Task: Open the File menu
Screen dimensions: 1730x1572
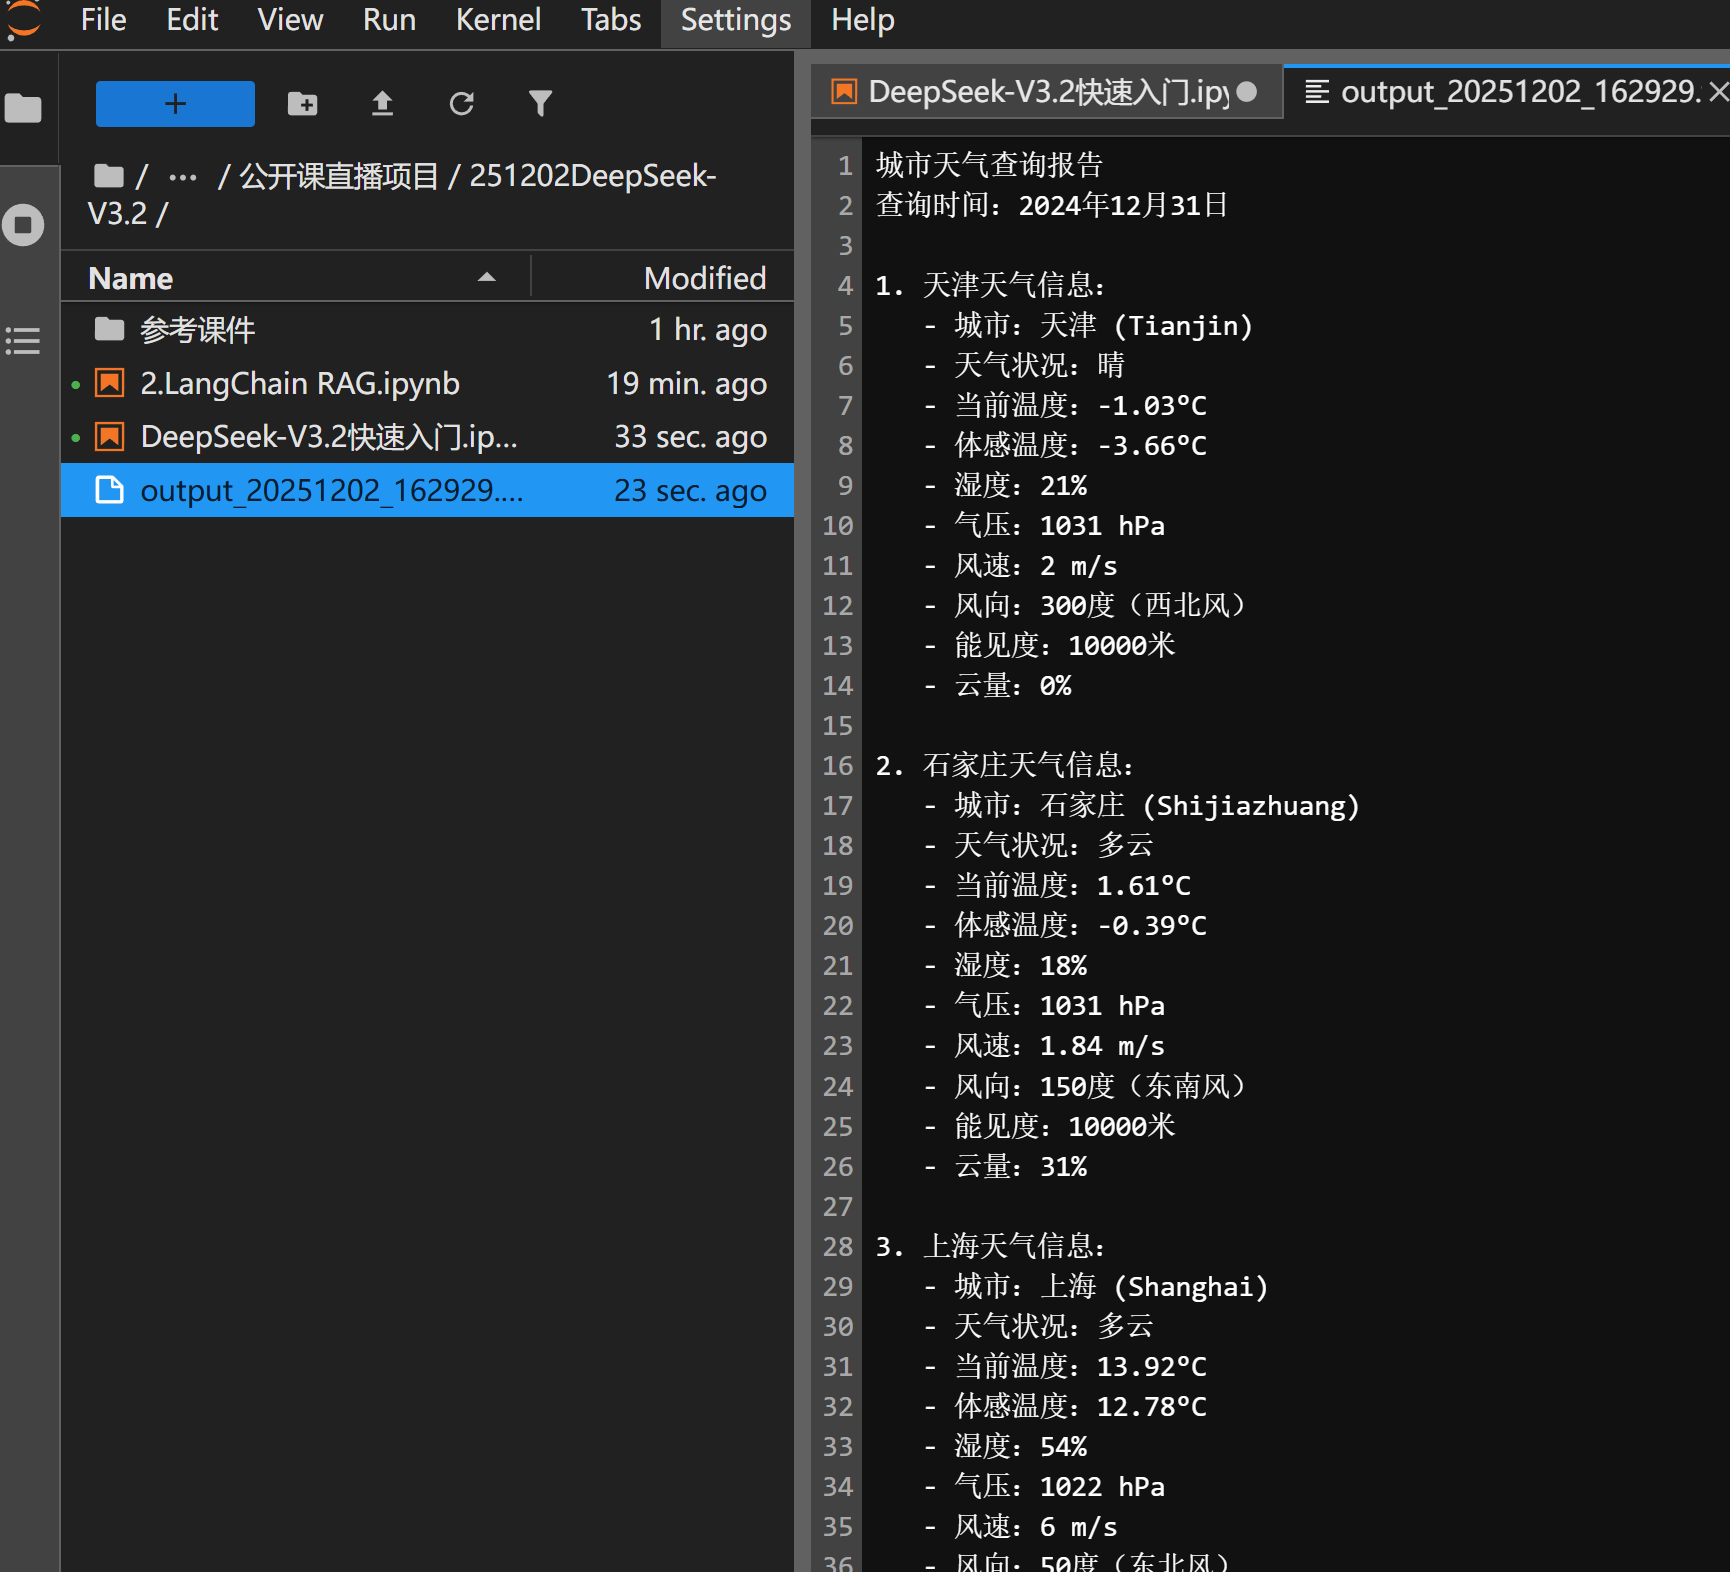Action: pos(103,20)
